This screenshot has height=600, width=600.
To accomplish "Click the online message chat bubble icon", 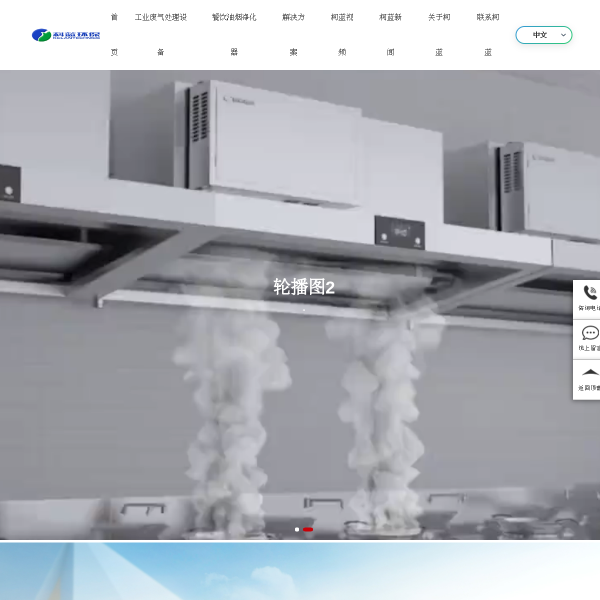I will [590, 333].
